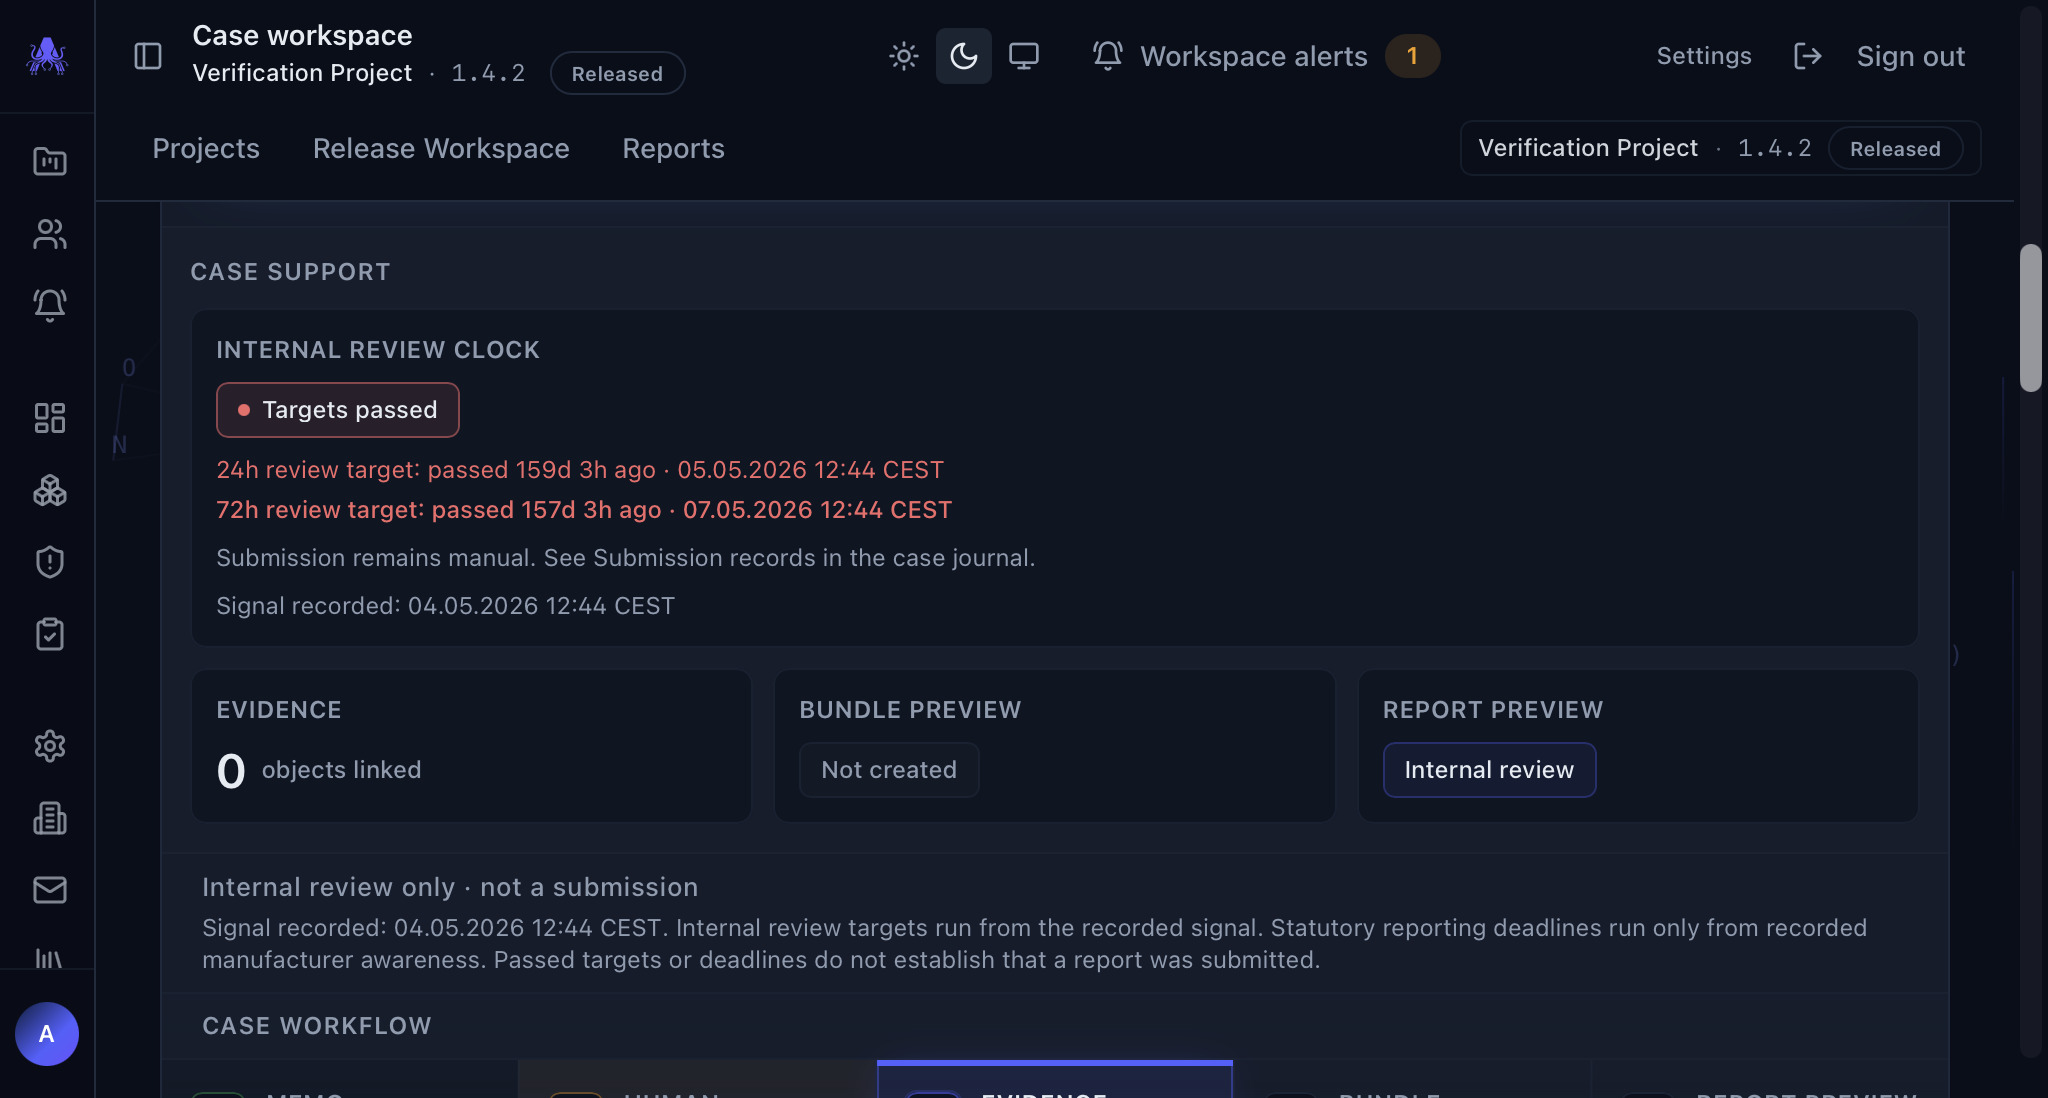Open sidebar alarm bell icon
This screenshot has width=2048, height=1098.
point(49,305)
